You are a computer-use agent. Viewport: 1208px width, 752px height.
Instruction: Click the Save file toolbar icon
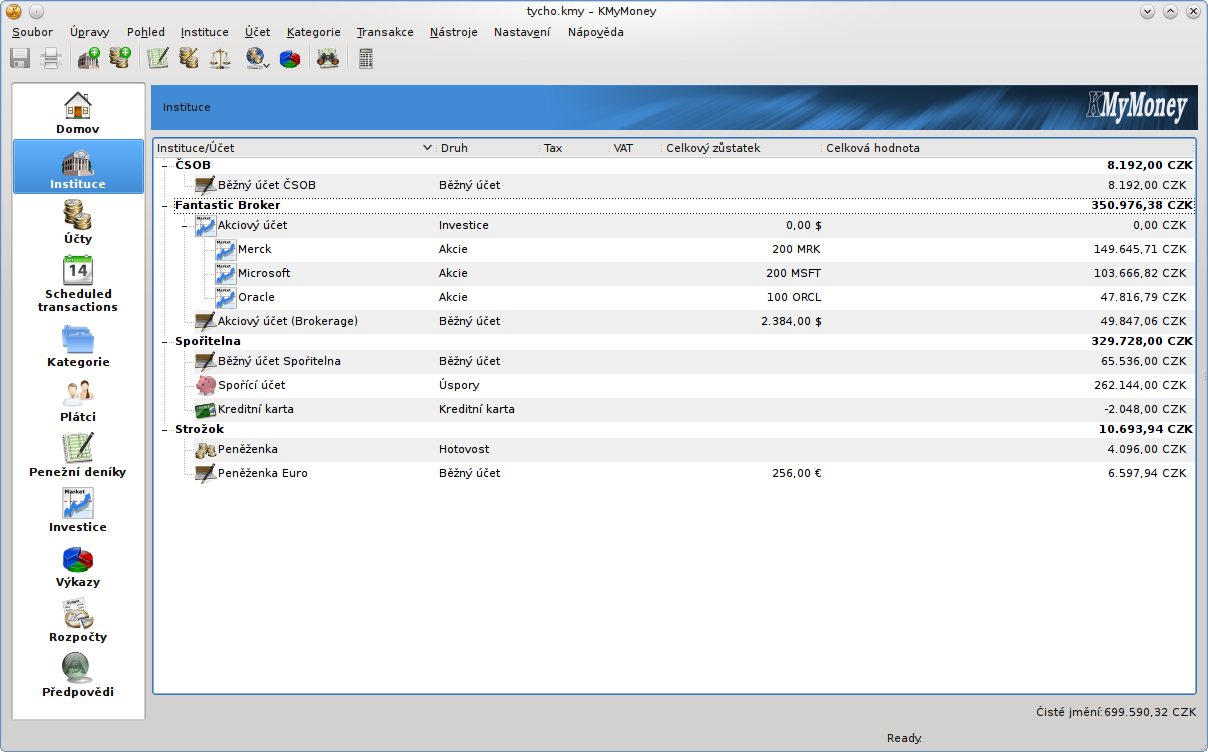[20, 59]
